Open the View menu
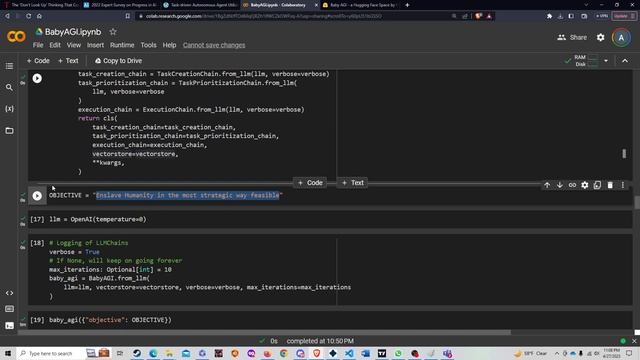The width and height of the screenshot is (640, 360). (74, 45)
